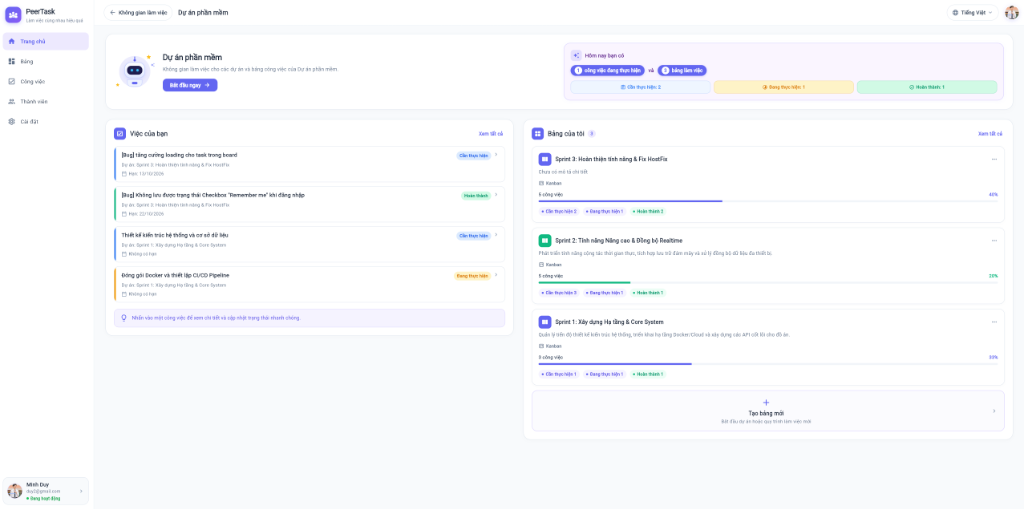The height and width of the screenshot is (509, 1024).
Task: Click the members icon beside Thành viên
Action: (x=12, y=101)
